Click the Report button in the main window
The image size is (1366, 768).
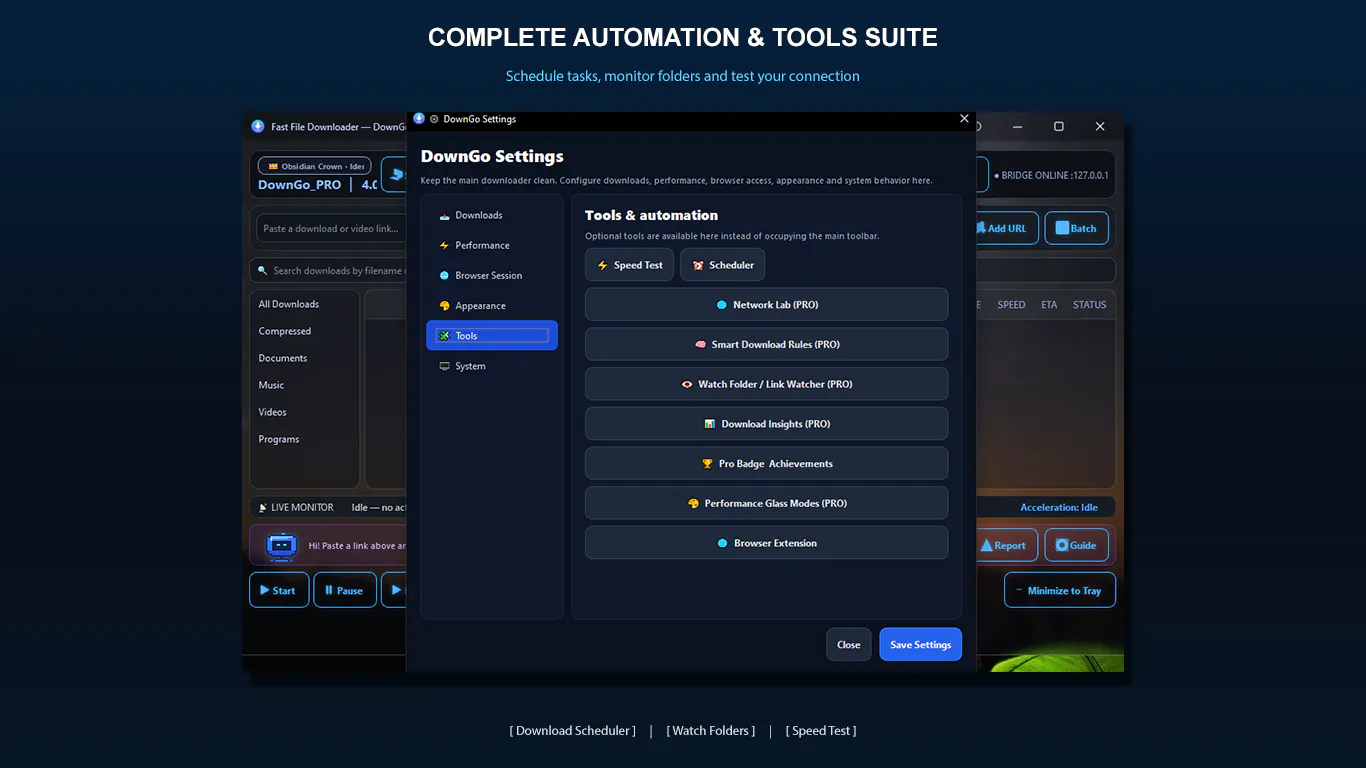tap(1007, 545)
